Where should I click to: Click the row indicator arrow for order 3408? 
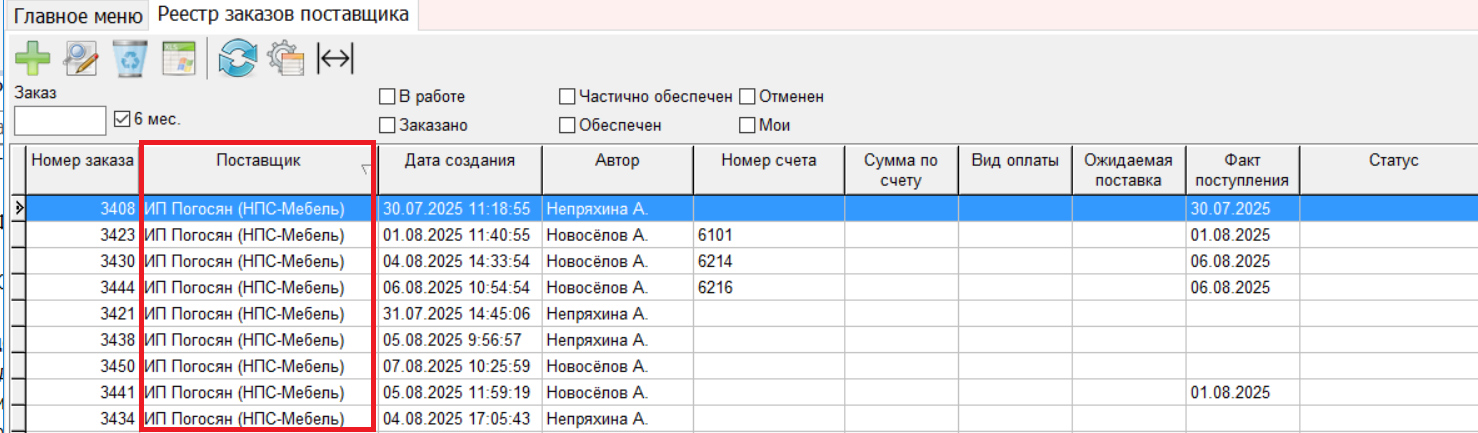[18, 208]
